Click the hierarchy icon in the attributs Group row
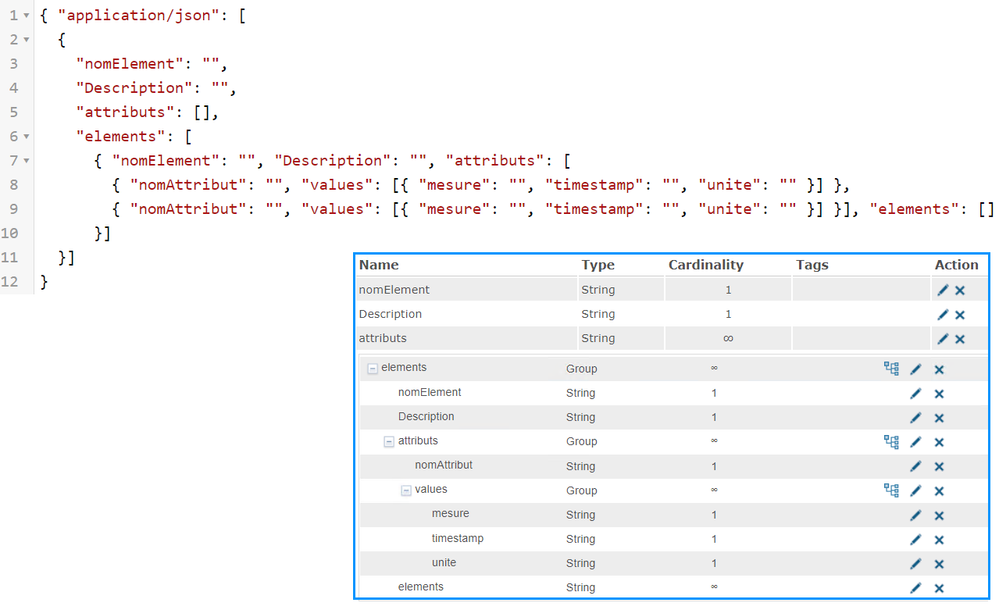 [x=891, y=442]
